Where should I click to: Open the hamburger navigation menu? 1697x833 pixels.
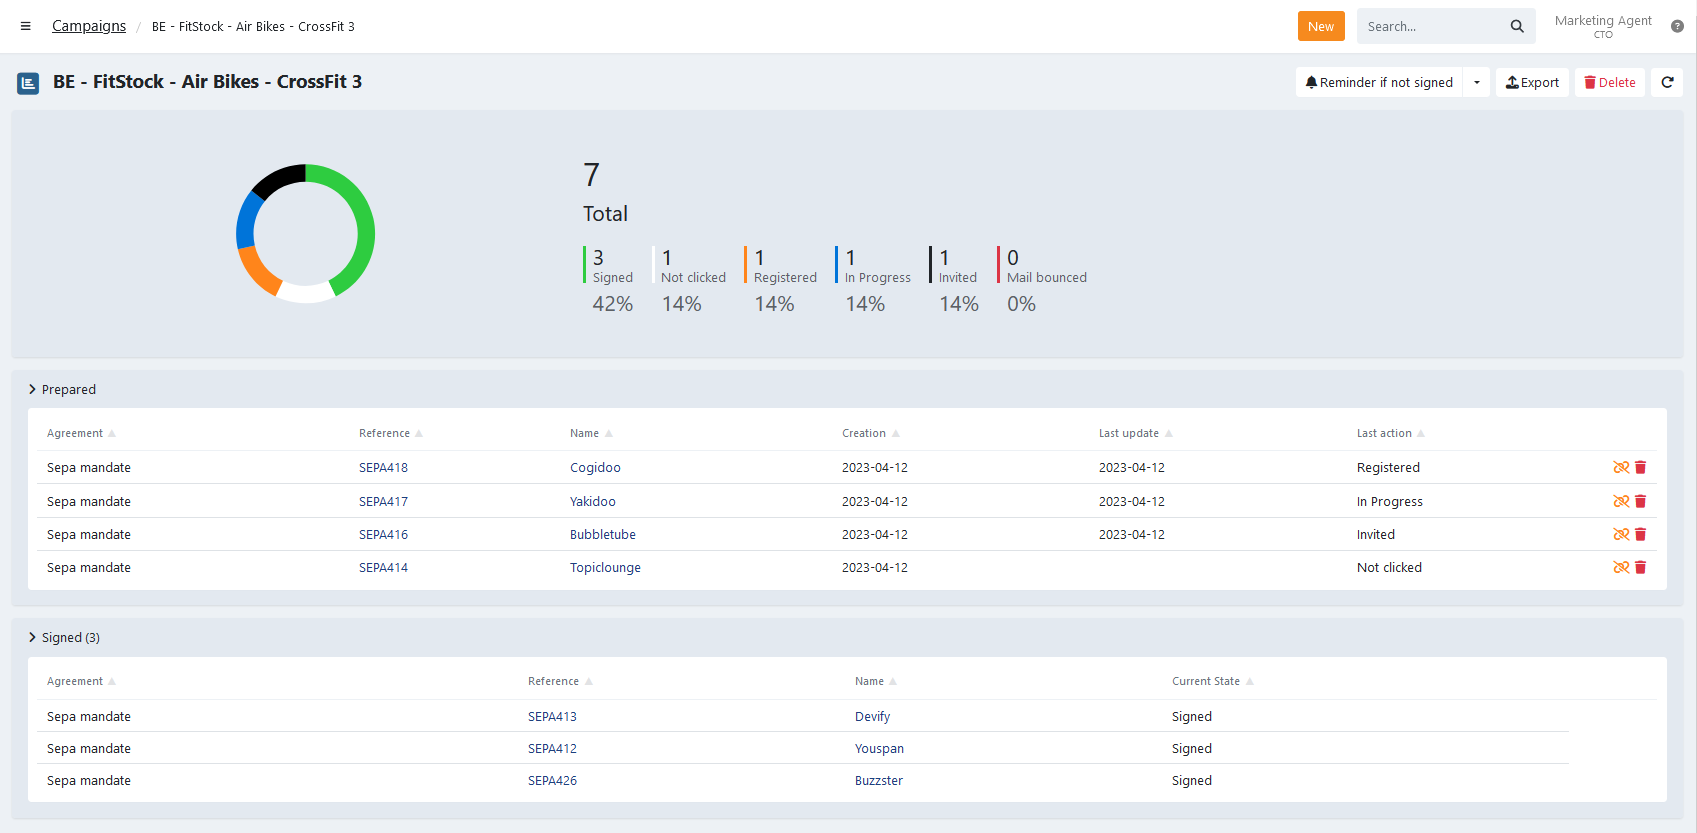click(x=26, y=26)
